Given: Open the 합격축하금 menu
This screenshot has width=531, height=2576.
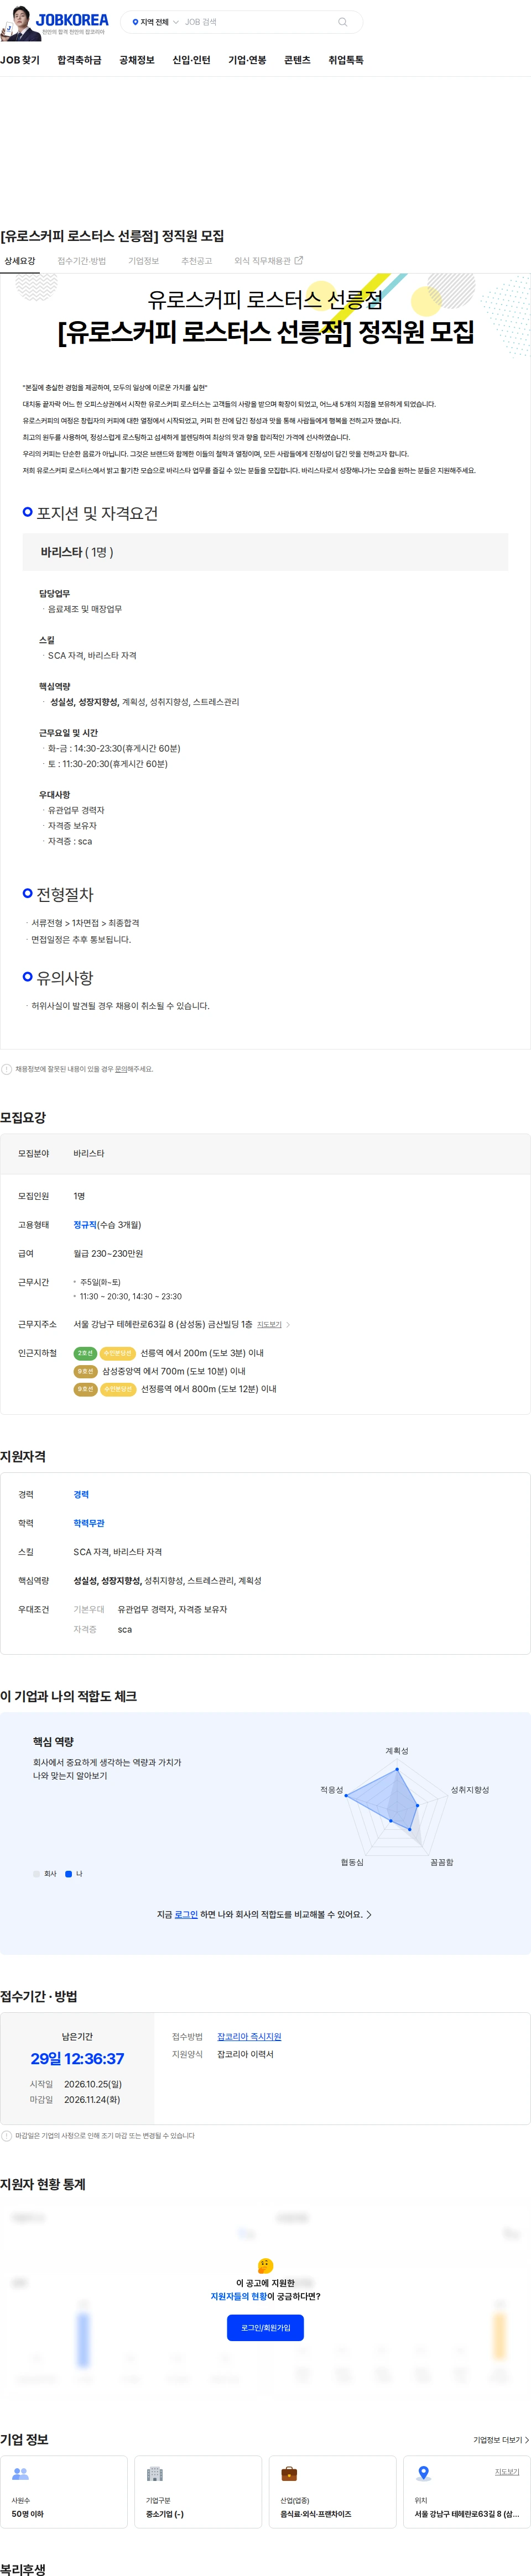Looking at the screenshot, I should [79, 60].
